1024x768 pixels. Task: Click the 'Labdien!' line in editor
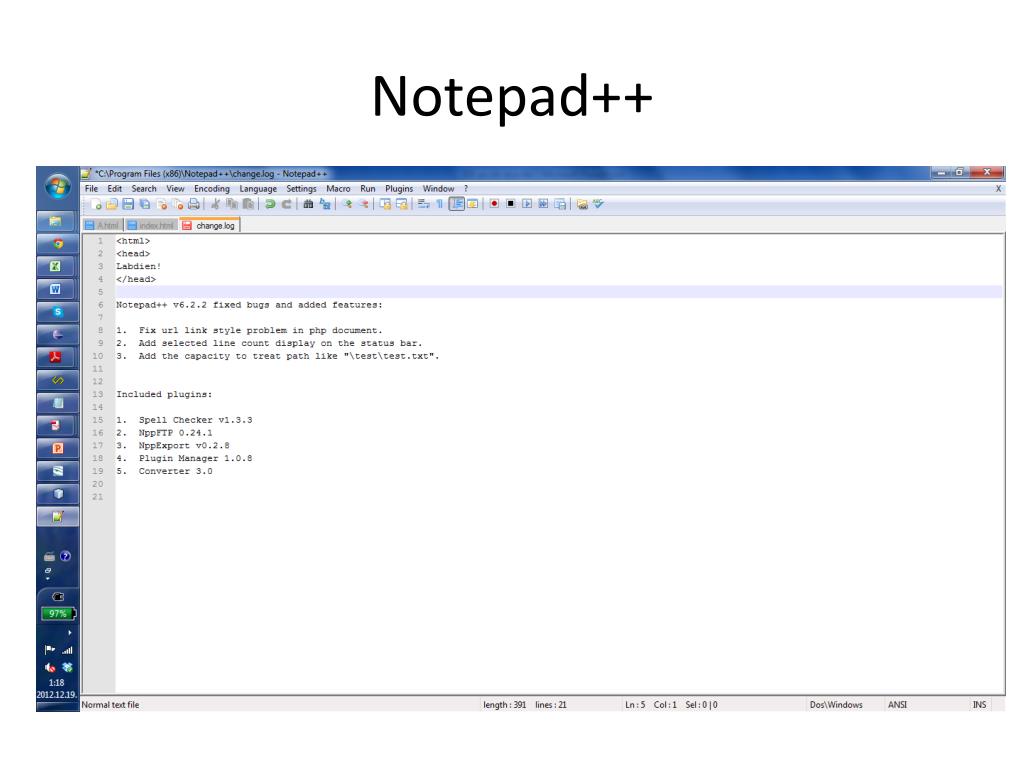[138, 266]
